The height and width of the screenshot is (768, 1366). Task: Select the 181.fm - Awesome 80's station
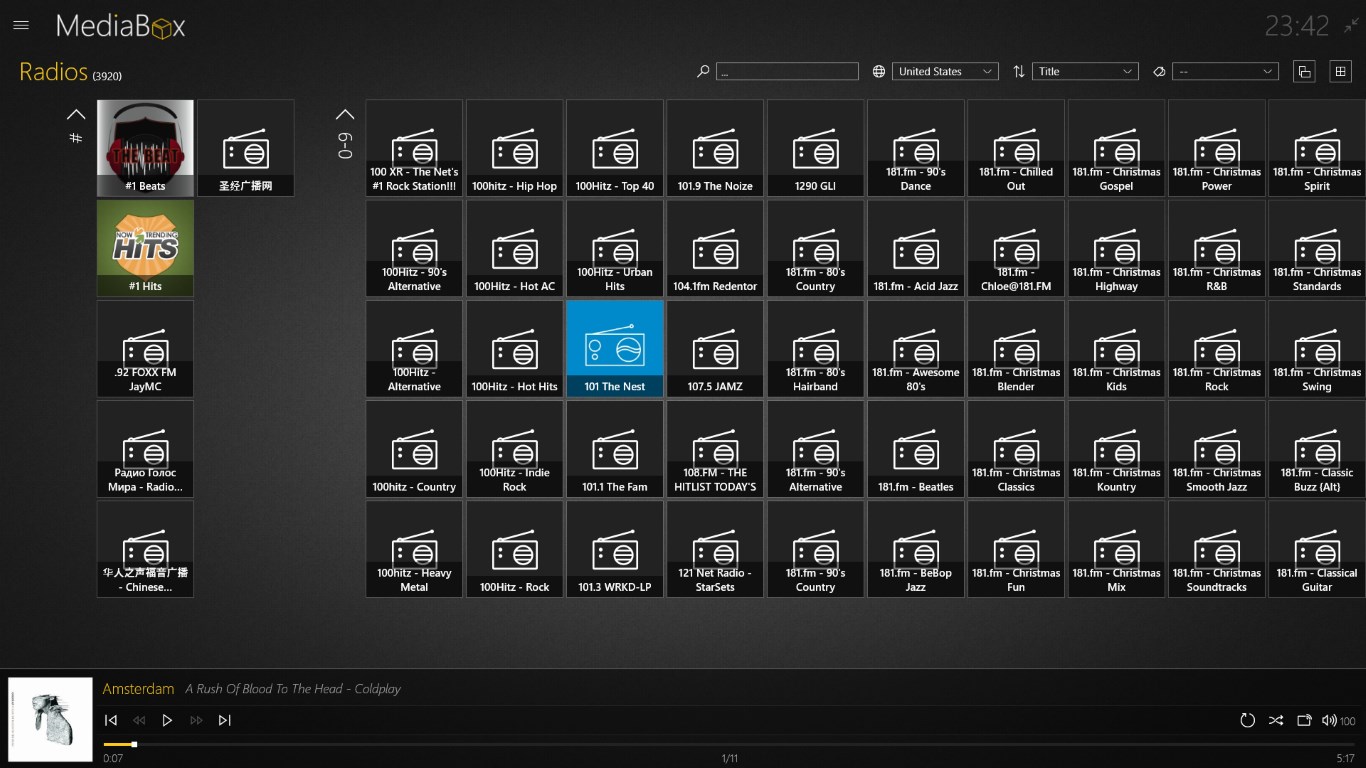point(915,349)
